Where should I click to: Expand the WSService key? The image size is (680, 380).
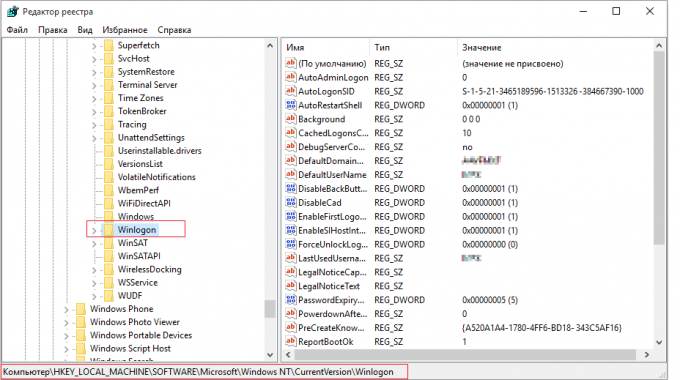pyautogui.click(x=94, y=283)
